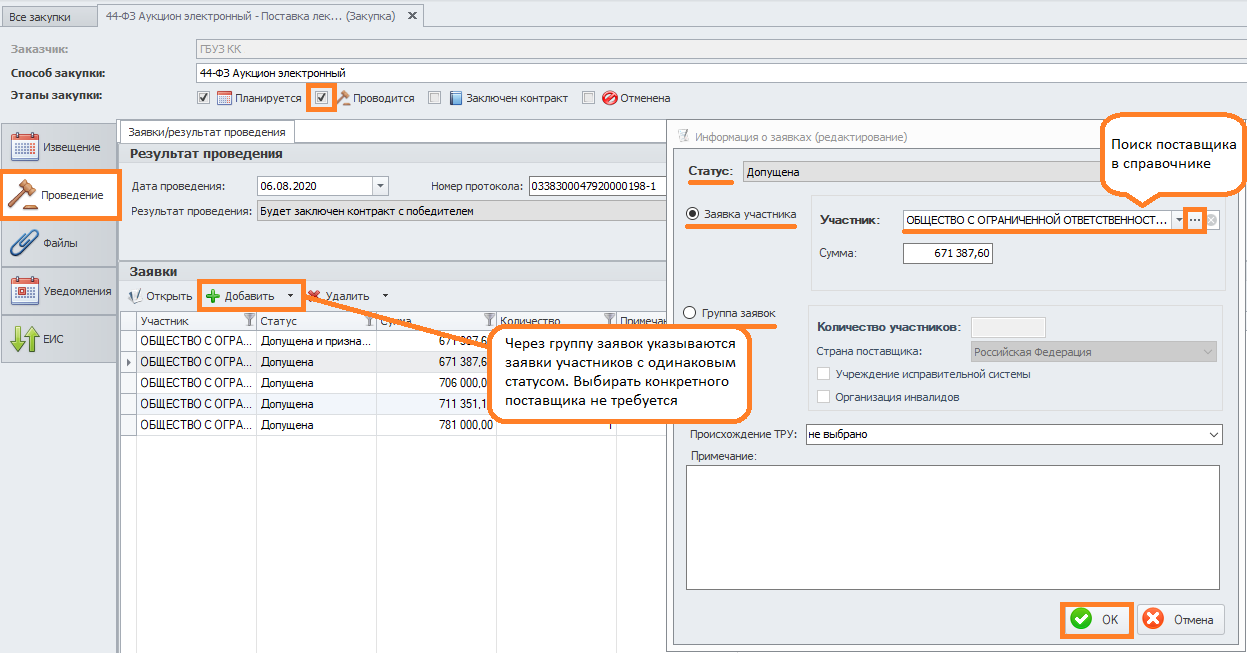Open supplier lookup via the ellipsis button

pyautogui.click(x=1194, y=220)
